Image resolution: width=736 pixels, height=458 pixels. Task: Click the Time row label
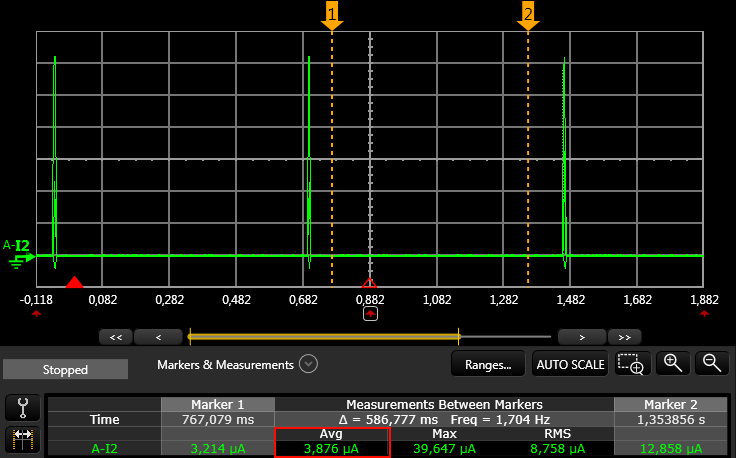pyautogui.click(x=104, y=420)
